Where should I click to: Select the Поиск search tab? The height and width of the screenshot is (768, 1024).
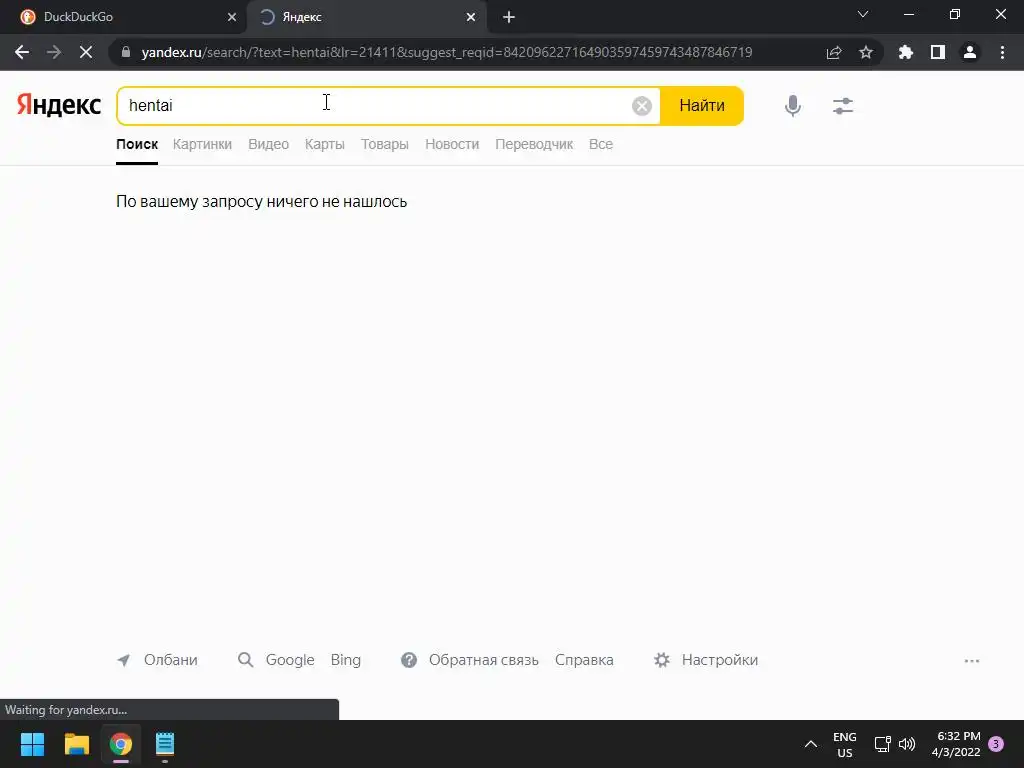click(x=137, y=144)
